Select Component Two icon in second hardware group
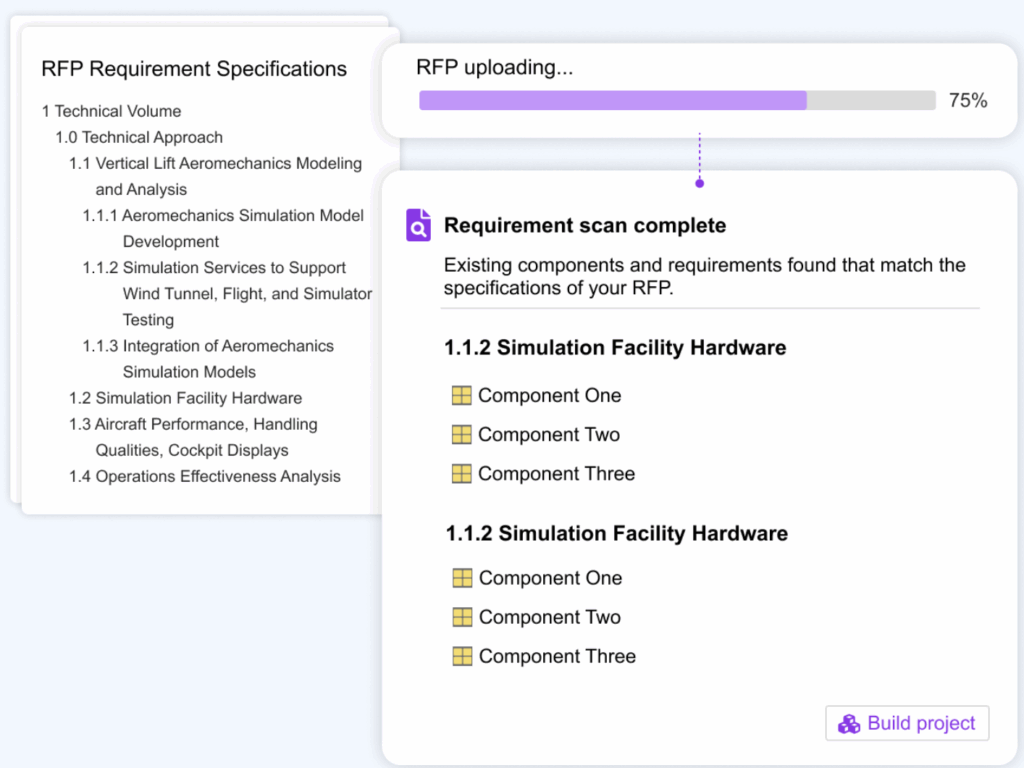1024x768 pixels. (x=462, y=617)
